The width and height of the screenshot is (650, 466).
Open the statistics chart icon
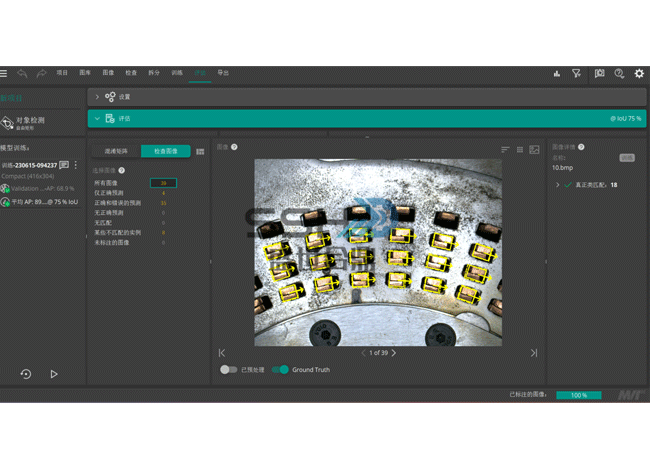click(x=556, y=73)
